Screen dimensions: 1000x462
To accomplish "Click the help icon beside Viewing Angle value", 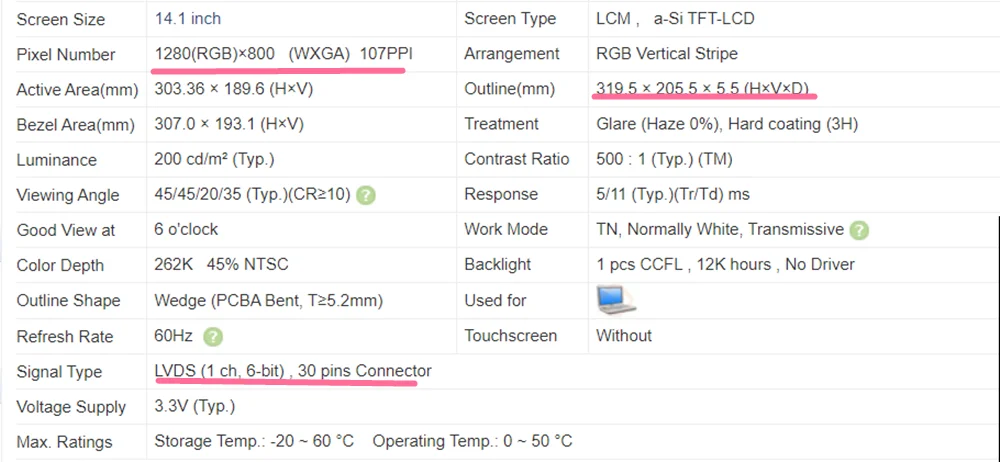I will pyautogui.click(x=366, y=195).
